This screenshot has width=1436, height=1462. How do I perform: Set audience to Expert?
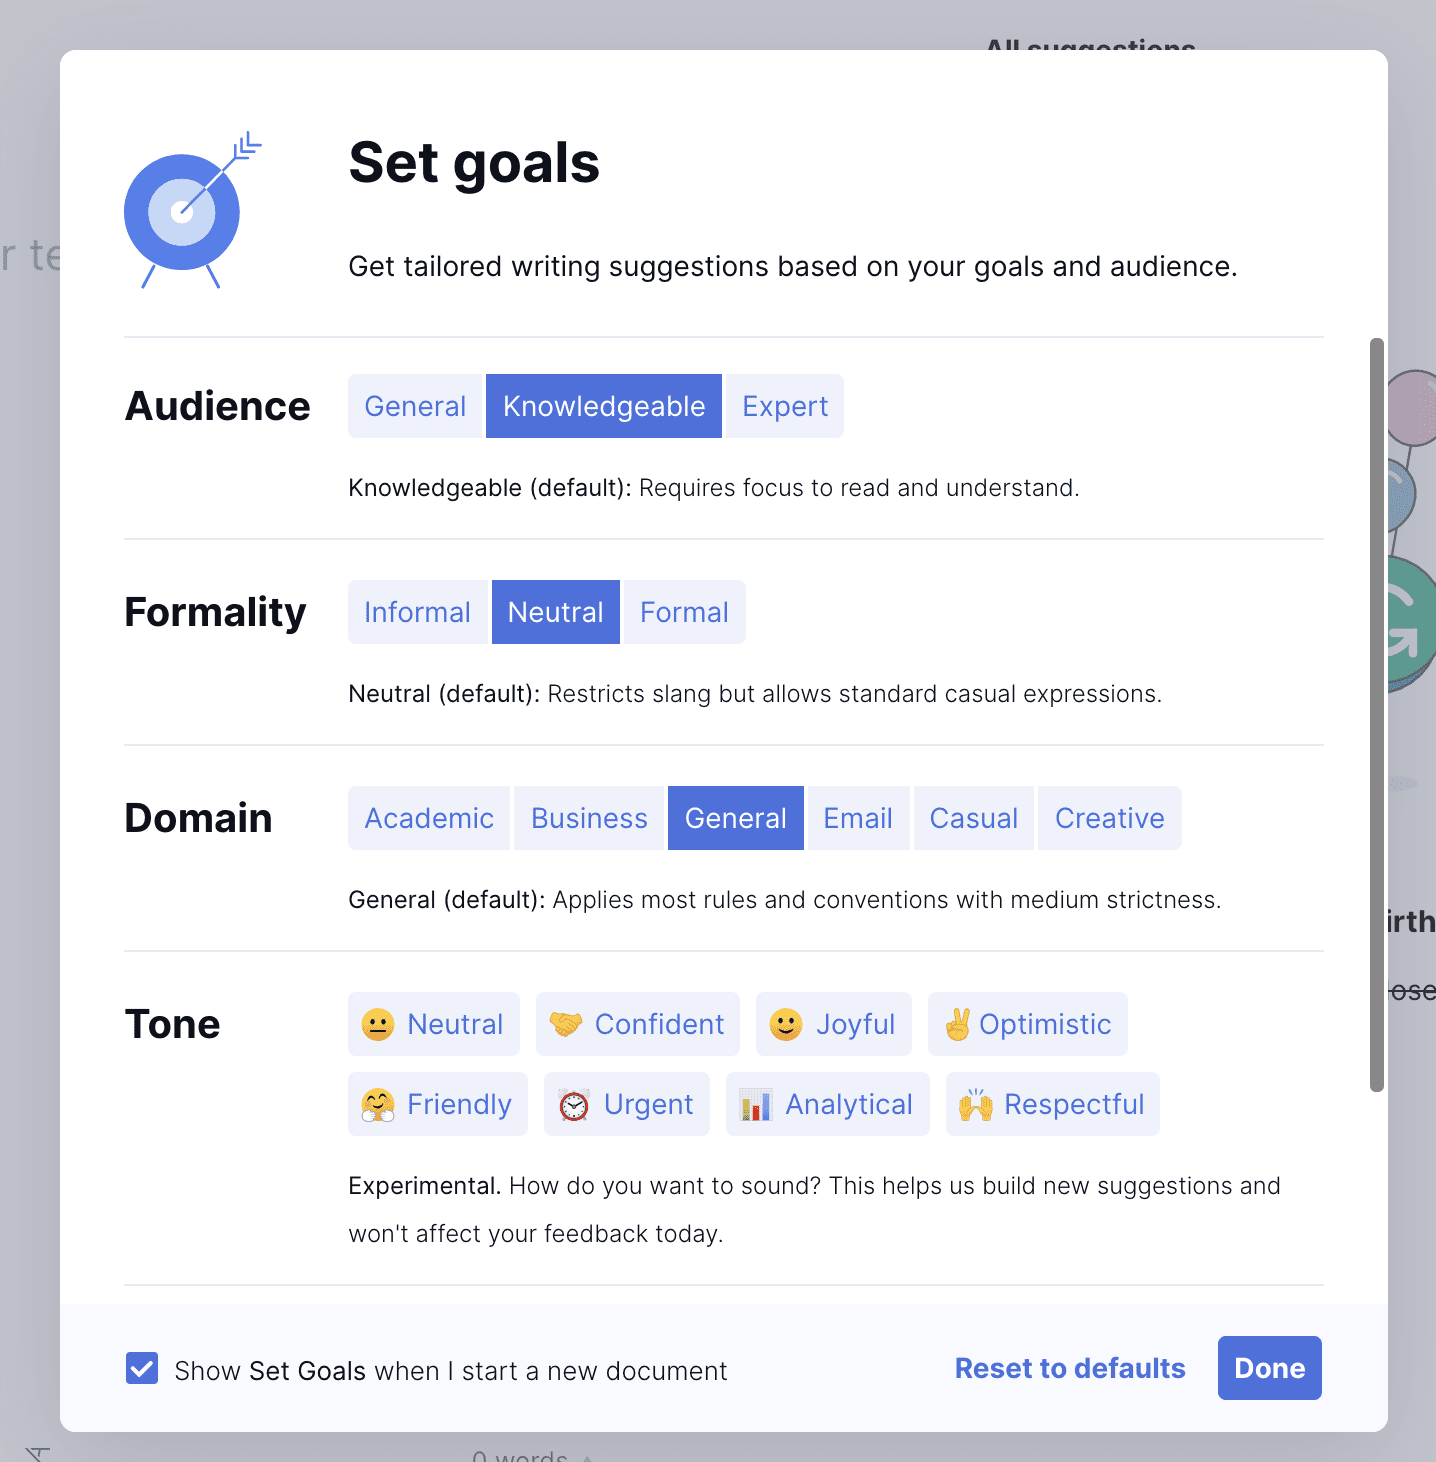785,406
